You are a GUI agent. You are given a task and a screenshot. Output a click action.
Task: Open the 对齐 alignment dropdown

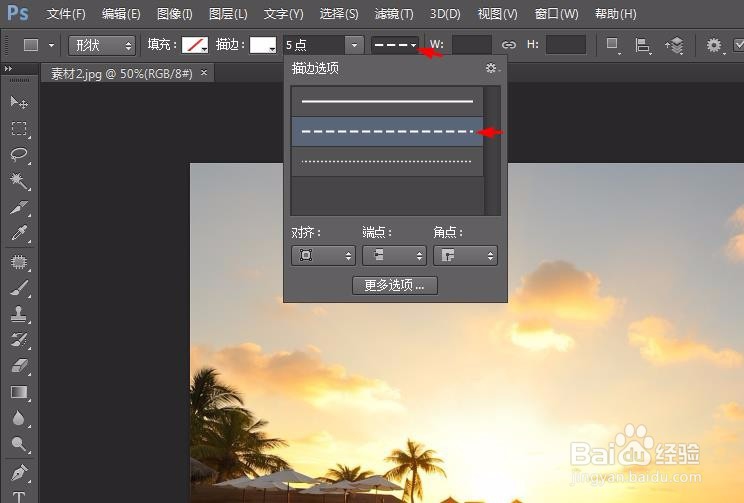coord(323,256)
